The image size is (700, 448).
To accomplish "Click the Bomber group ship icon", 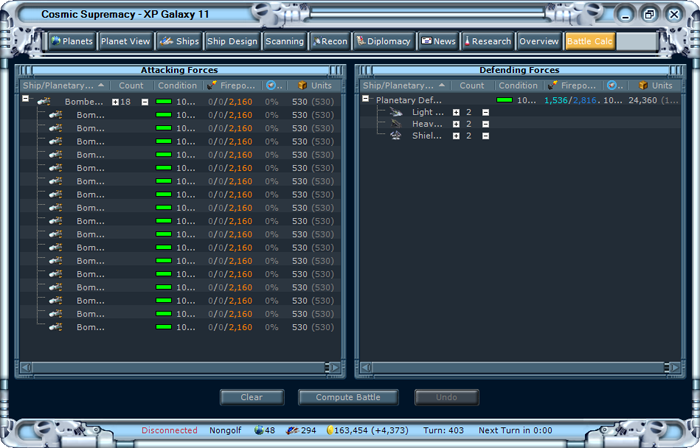I will pyautogui.click(x=43, y=102).
